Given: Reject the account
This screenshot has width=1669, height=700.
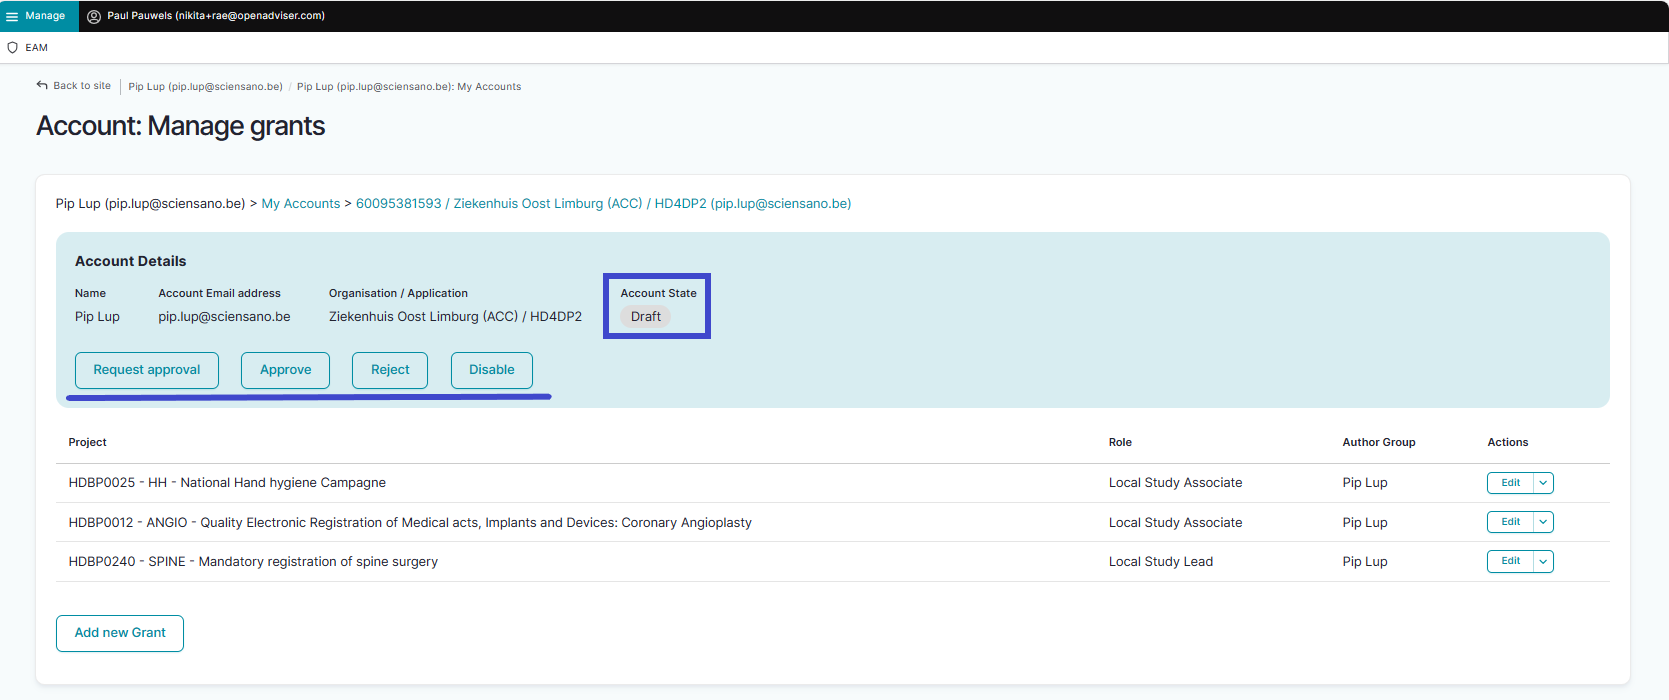Looking at the screenshot, I should point(390,370).
